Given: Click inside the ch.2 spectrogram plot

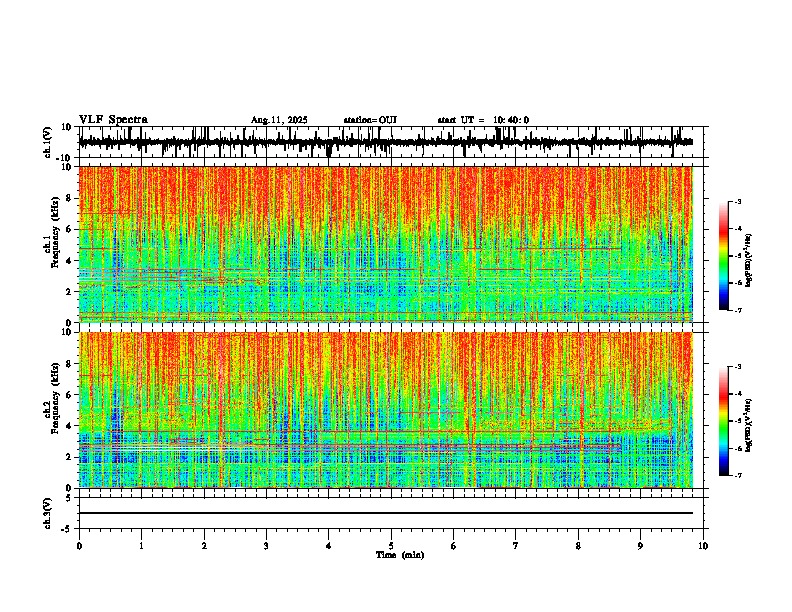Looking at the screenshot, I should point(386,410).
